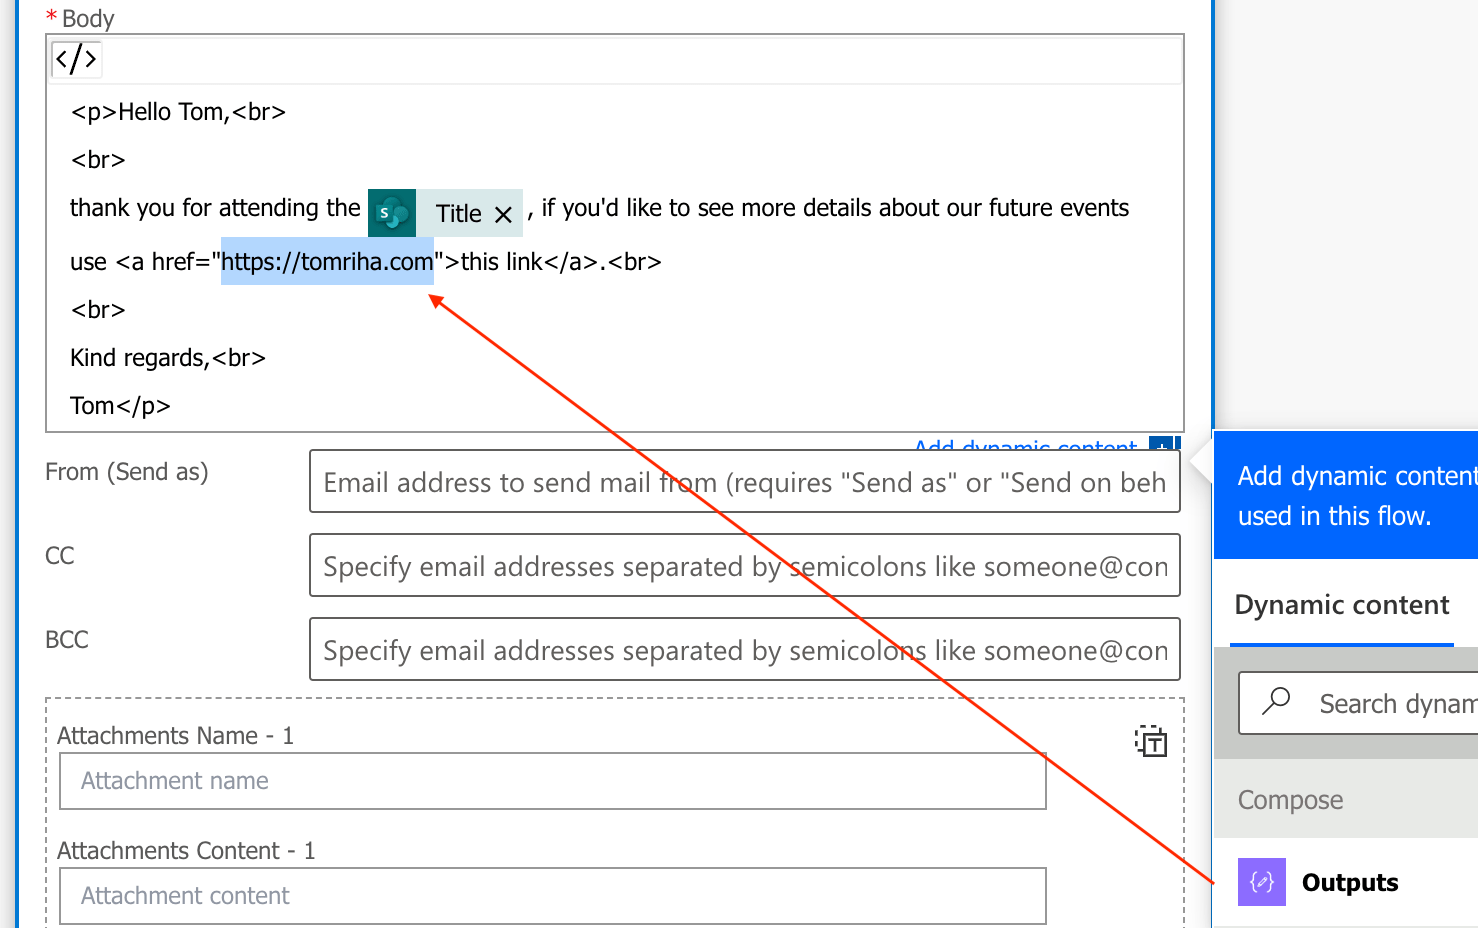Click the plus icon beside Add dynamic content
Viewport: 1478px width, 928px height.
click(1164, 448)
